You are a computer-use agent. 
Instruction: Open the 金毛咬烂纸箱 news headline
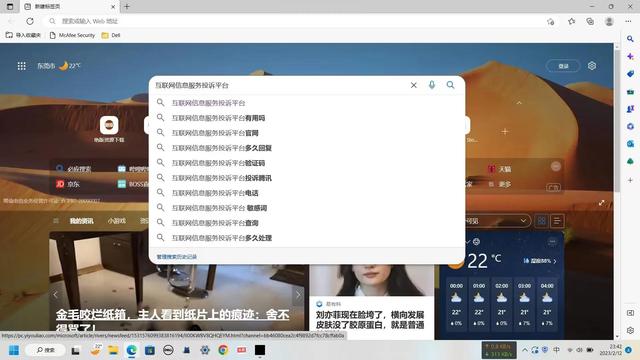pos(172,320)
